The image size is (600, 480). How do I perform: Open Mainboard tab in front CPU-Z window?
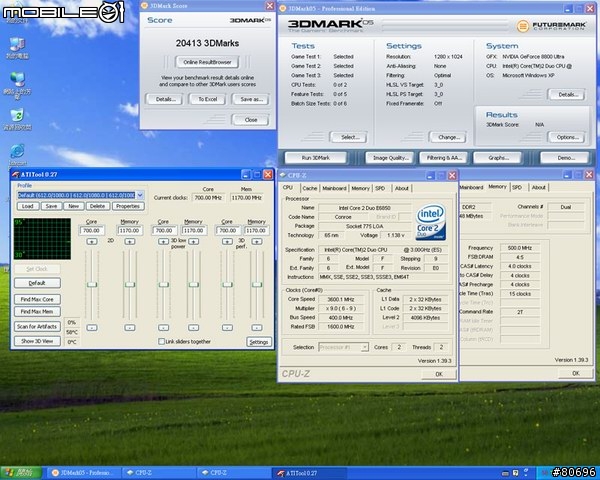[x=334, y=188]
